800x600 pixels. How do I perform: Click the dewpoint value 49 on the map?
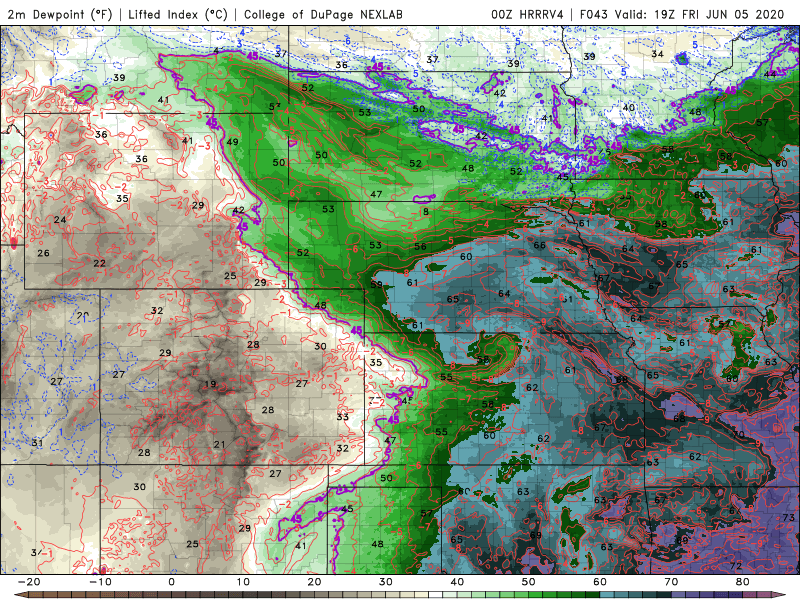233,142
